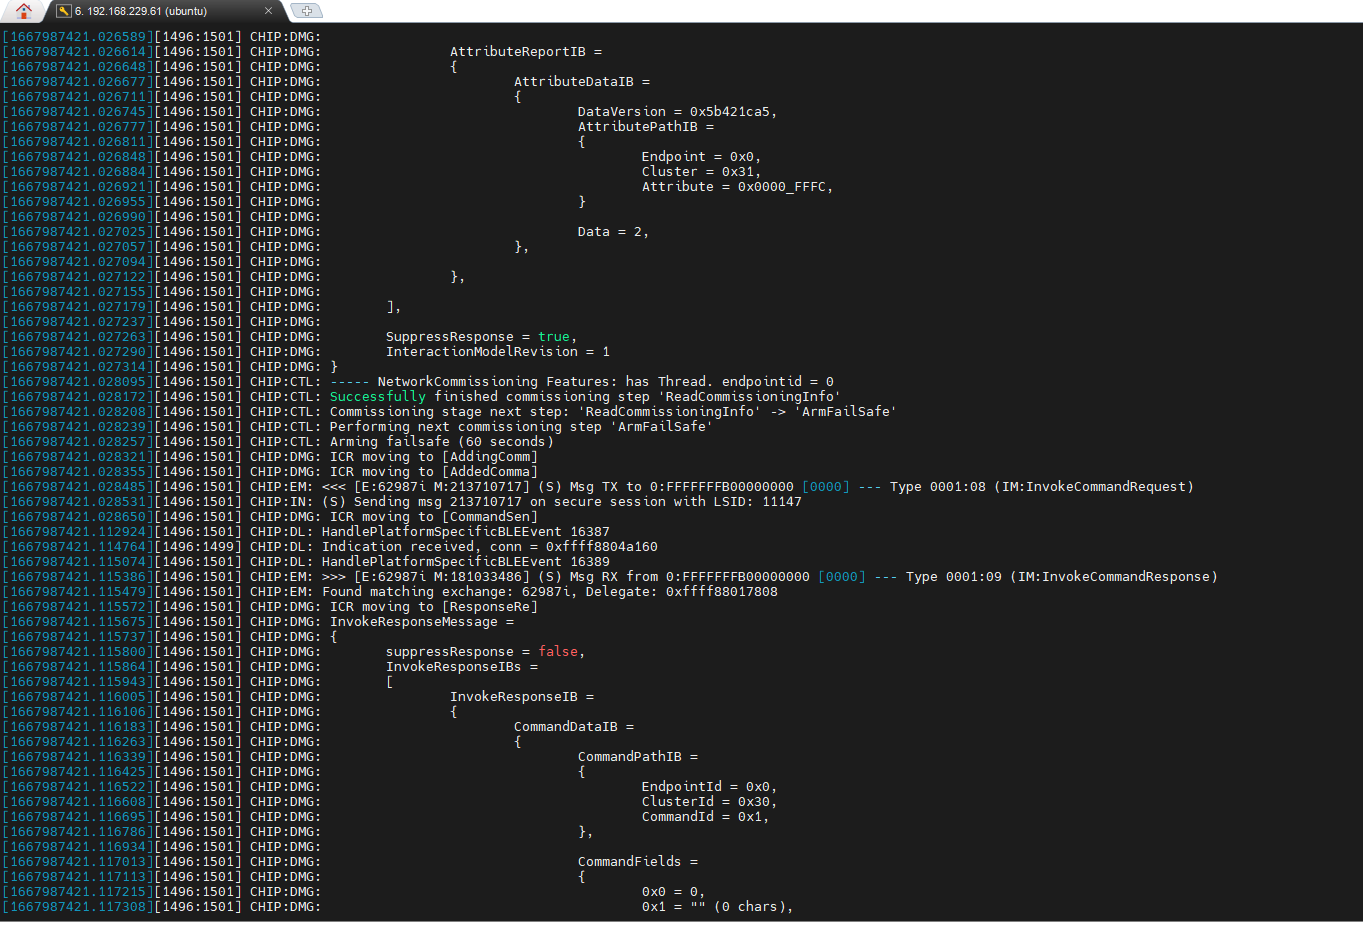Click 'AttributePathIB =' text
This screenshot has height=926, width=1363.
coord(646,127)
